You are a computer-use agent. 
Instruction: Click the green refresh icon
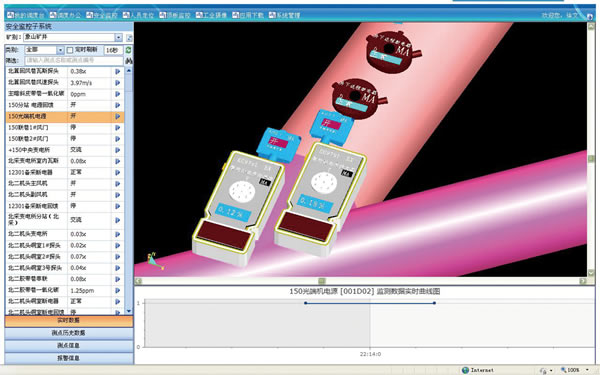click(x=129, y=50)
